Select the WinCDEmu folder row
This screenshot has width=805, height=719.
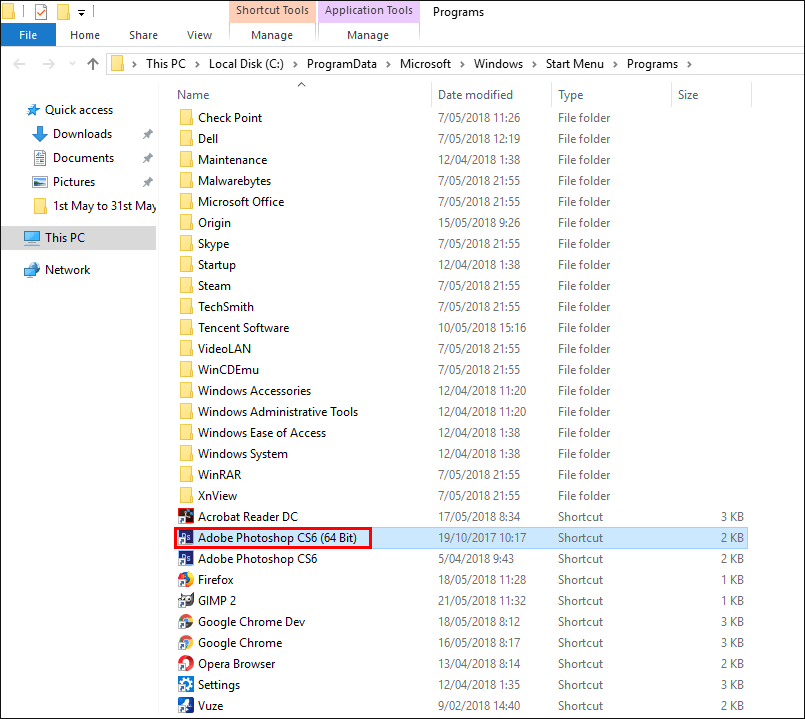click(x=461, y=370)
